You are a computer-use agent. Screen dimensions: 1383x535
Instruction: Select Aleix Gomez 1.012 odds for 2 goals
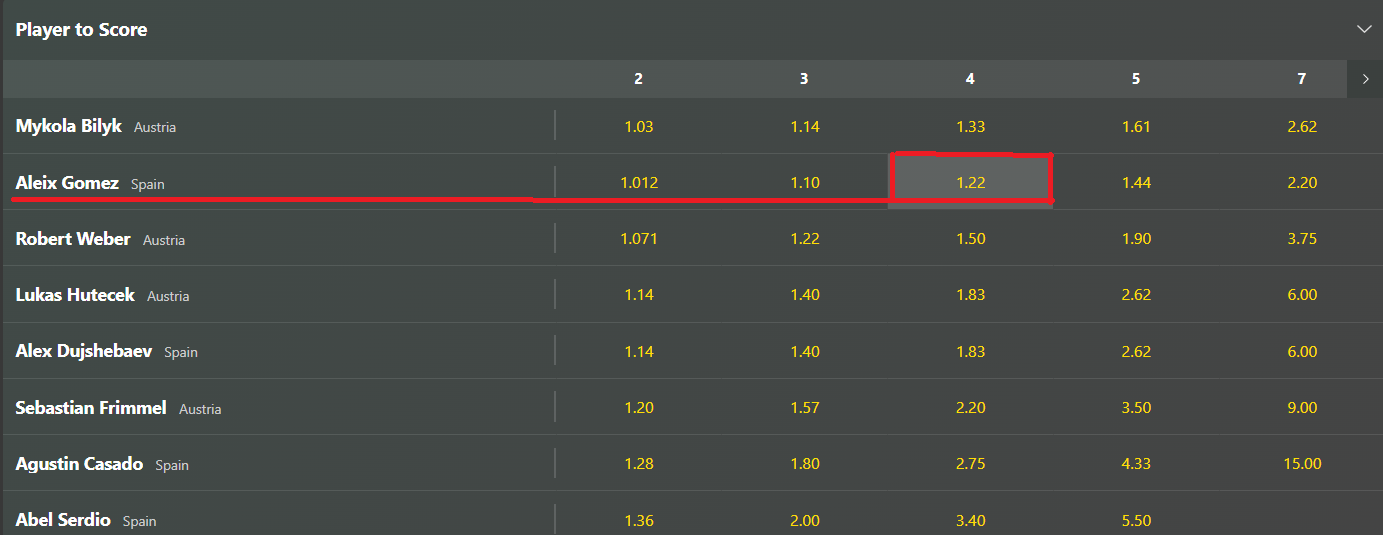638,182
